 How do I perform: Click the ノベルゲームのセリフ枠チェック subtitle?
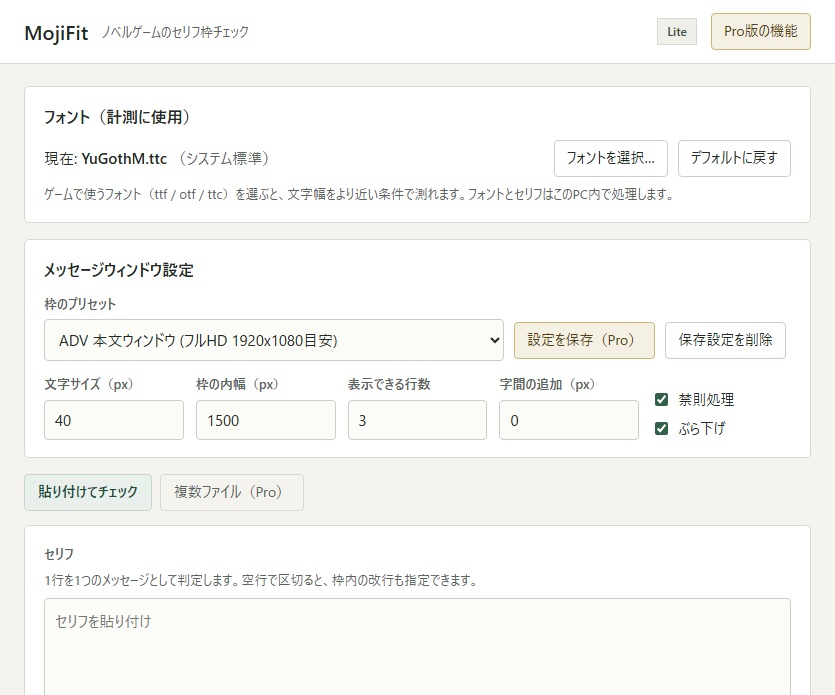click(x=175, y=32)
